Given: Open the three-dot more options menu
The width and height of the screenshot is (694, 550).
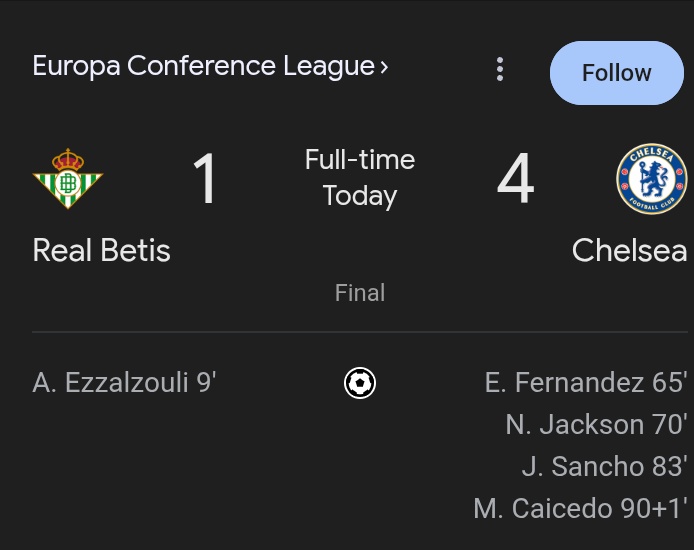Looking at the screenshot, I should 500,69.
